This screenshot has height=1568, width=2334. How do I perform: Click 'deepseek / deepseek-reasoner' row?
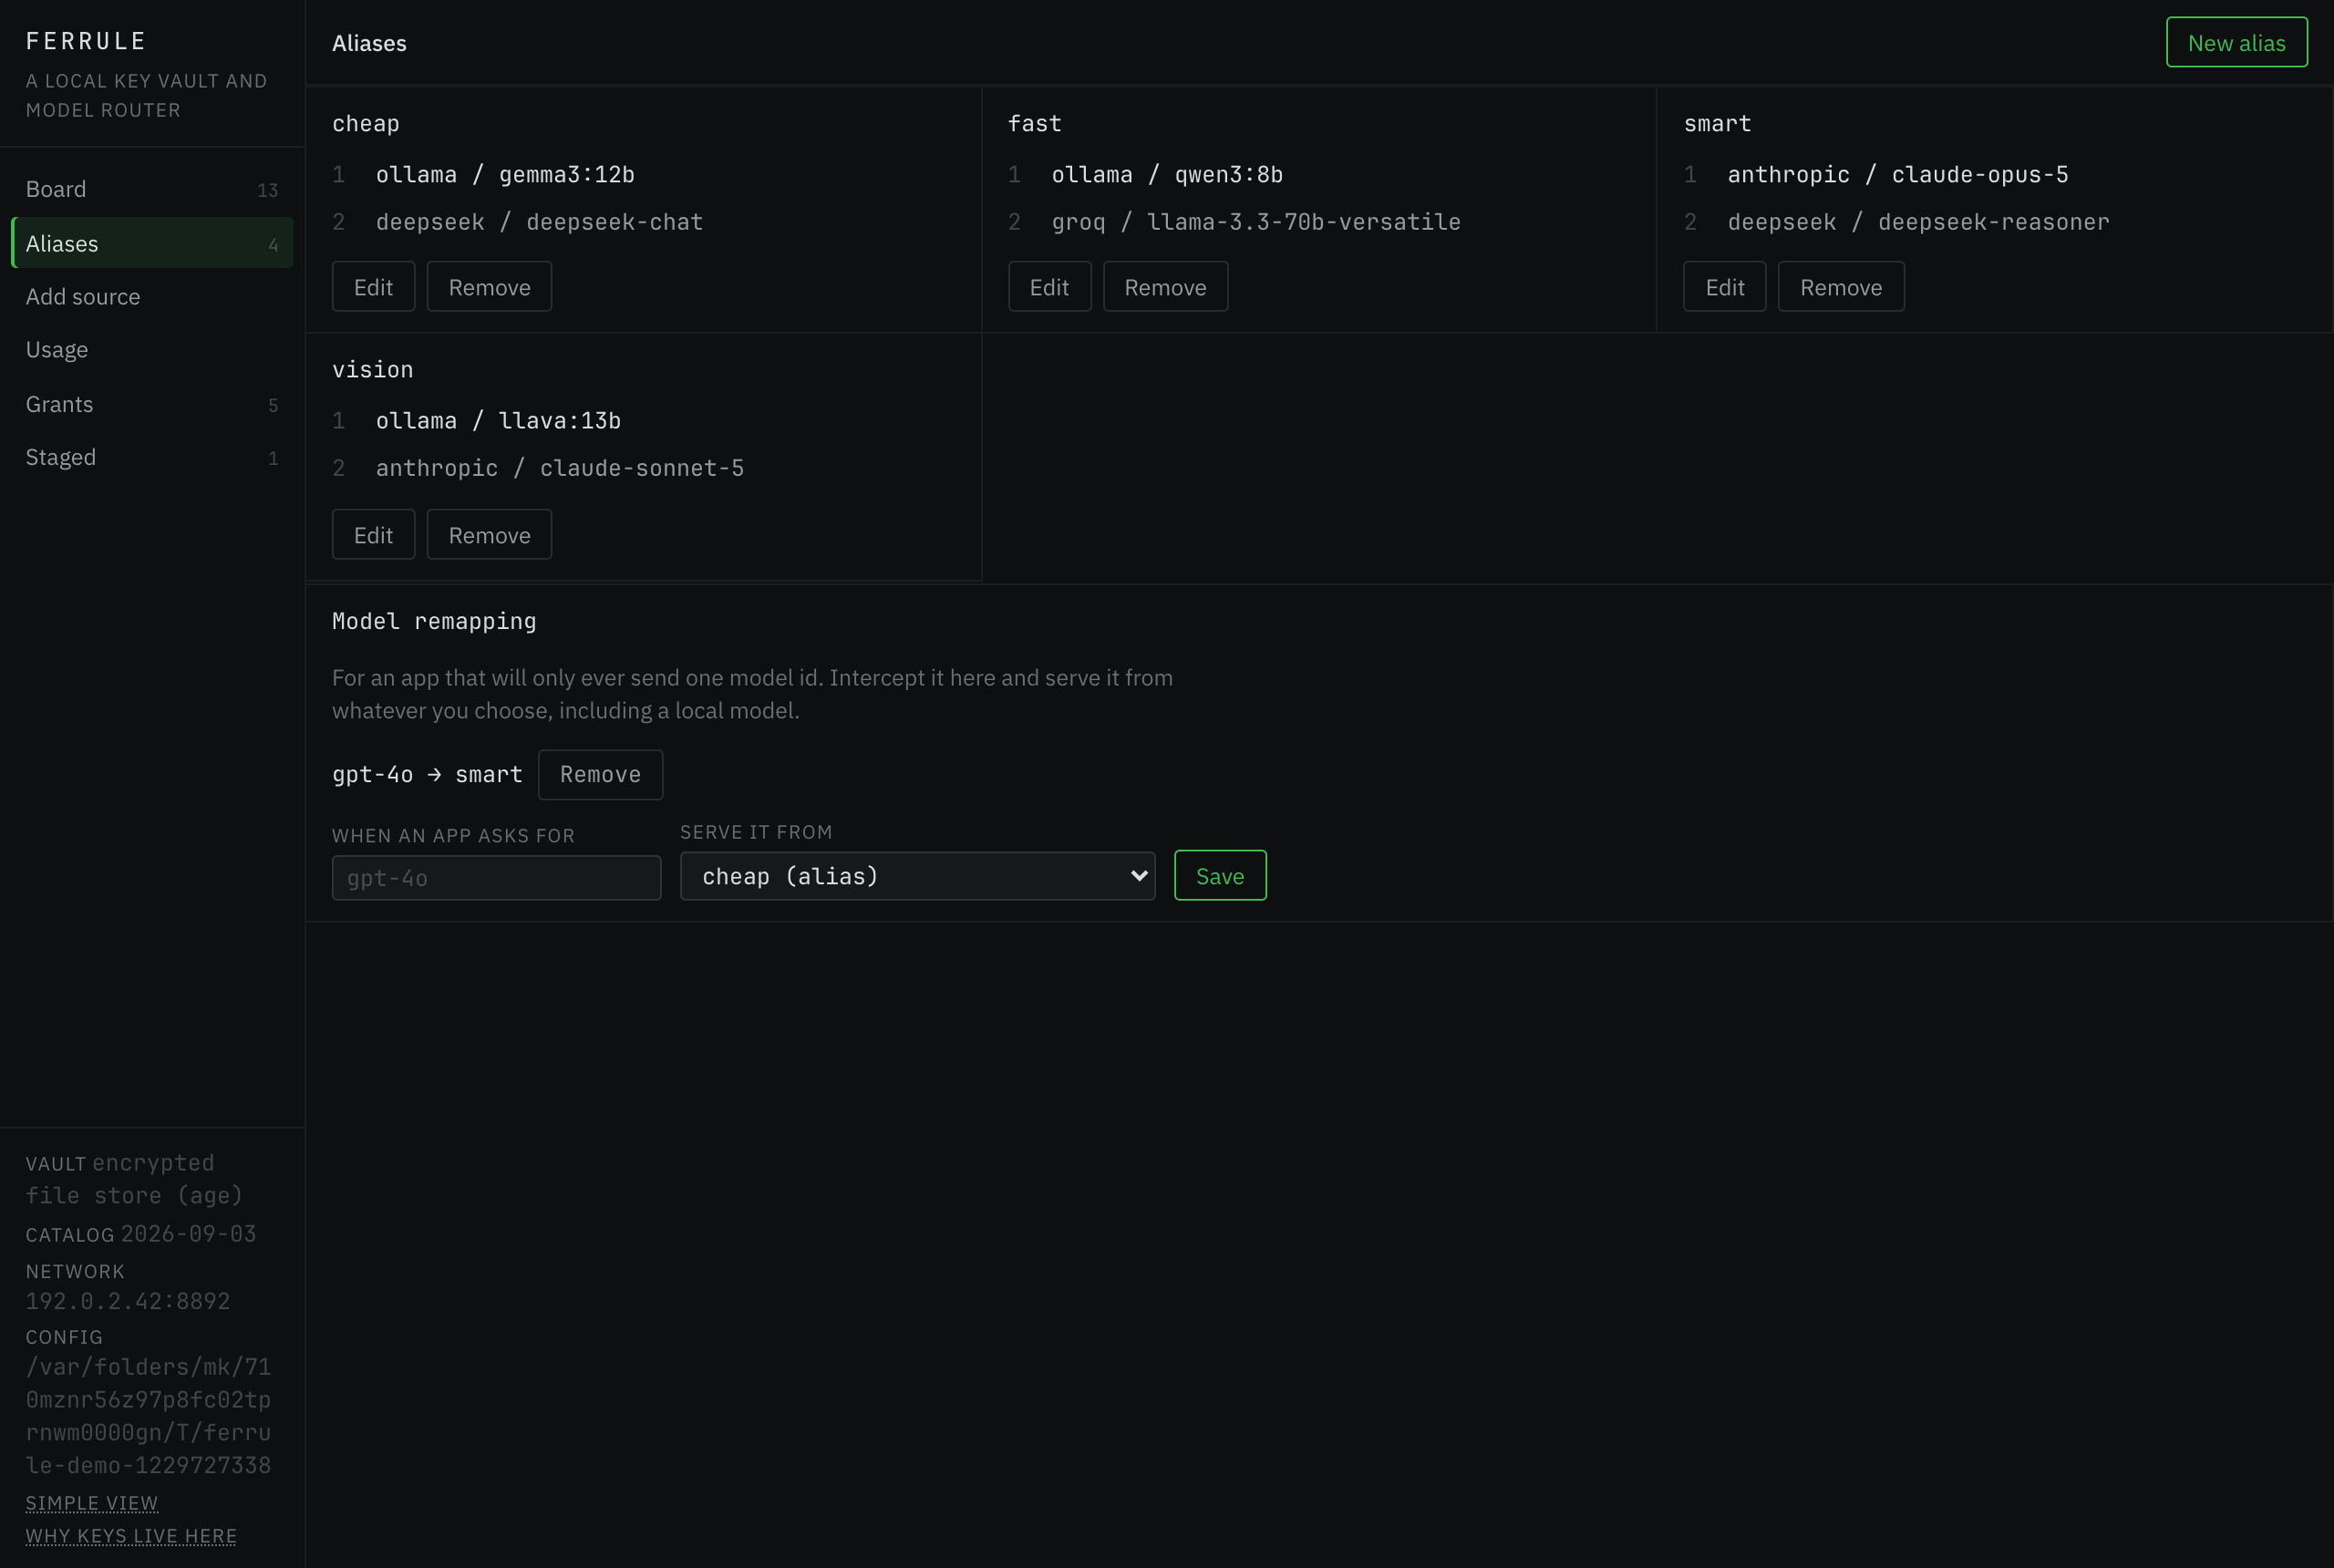1918,222
